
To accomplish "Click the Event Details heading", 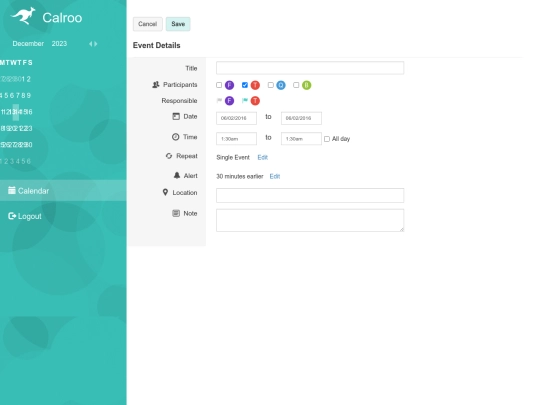I will coord(157,45).
